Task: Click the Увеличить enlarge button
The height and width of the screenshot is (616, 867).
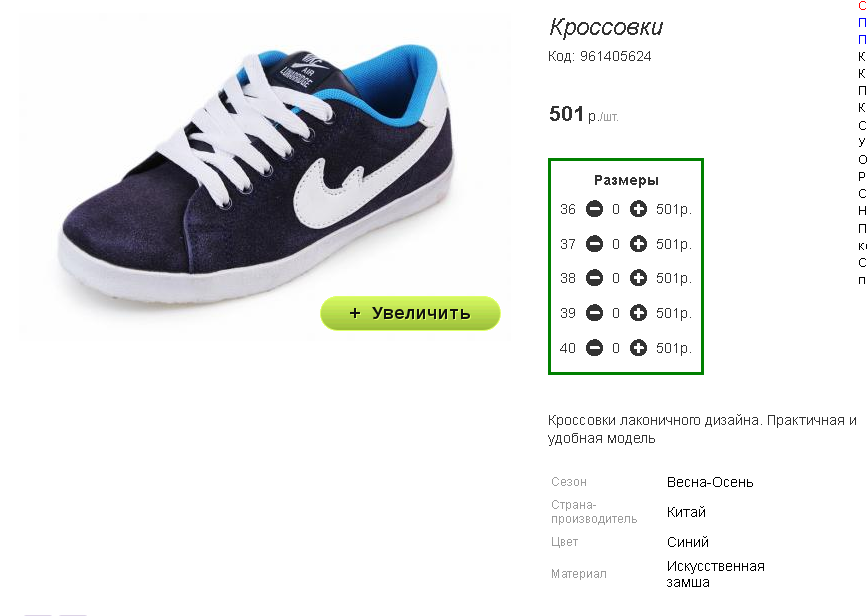Action: pyautogui.click(x=410, y=313)
